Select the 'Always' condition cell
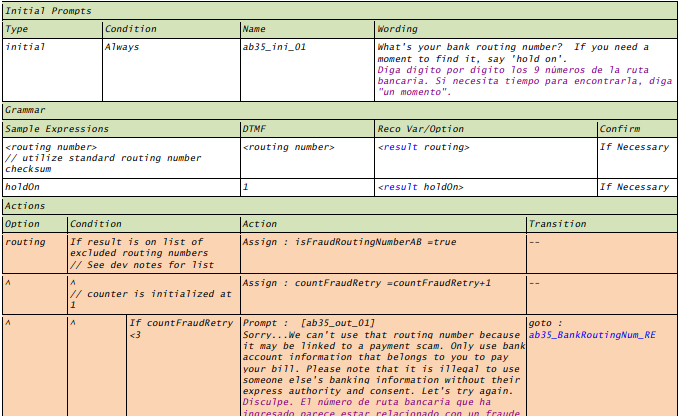This screenshot has width=679, height=416. click(171, 70)
